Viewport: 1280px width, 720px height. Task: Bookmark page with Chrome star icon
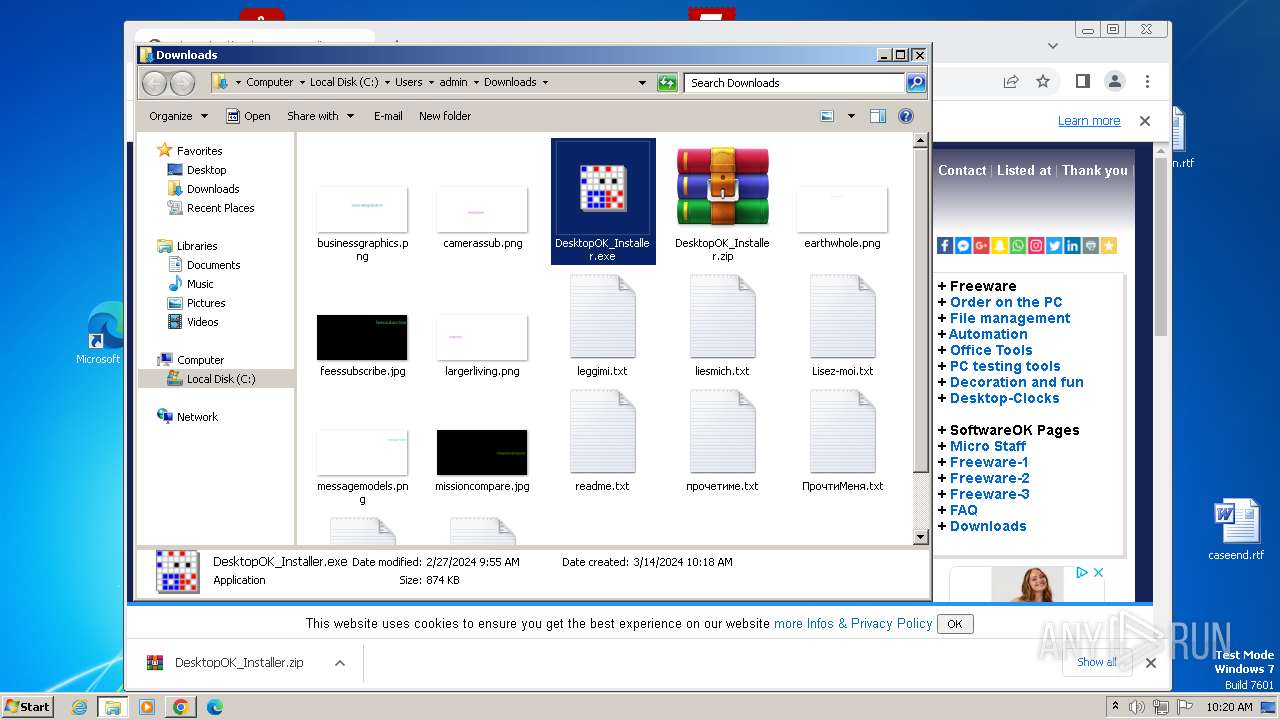(x=1043, y=81)
